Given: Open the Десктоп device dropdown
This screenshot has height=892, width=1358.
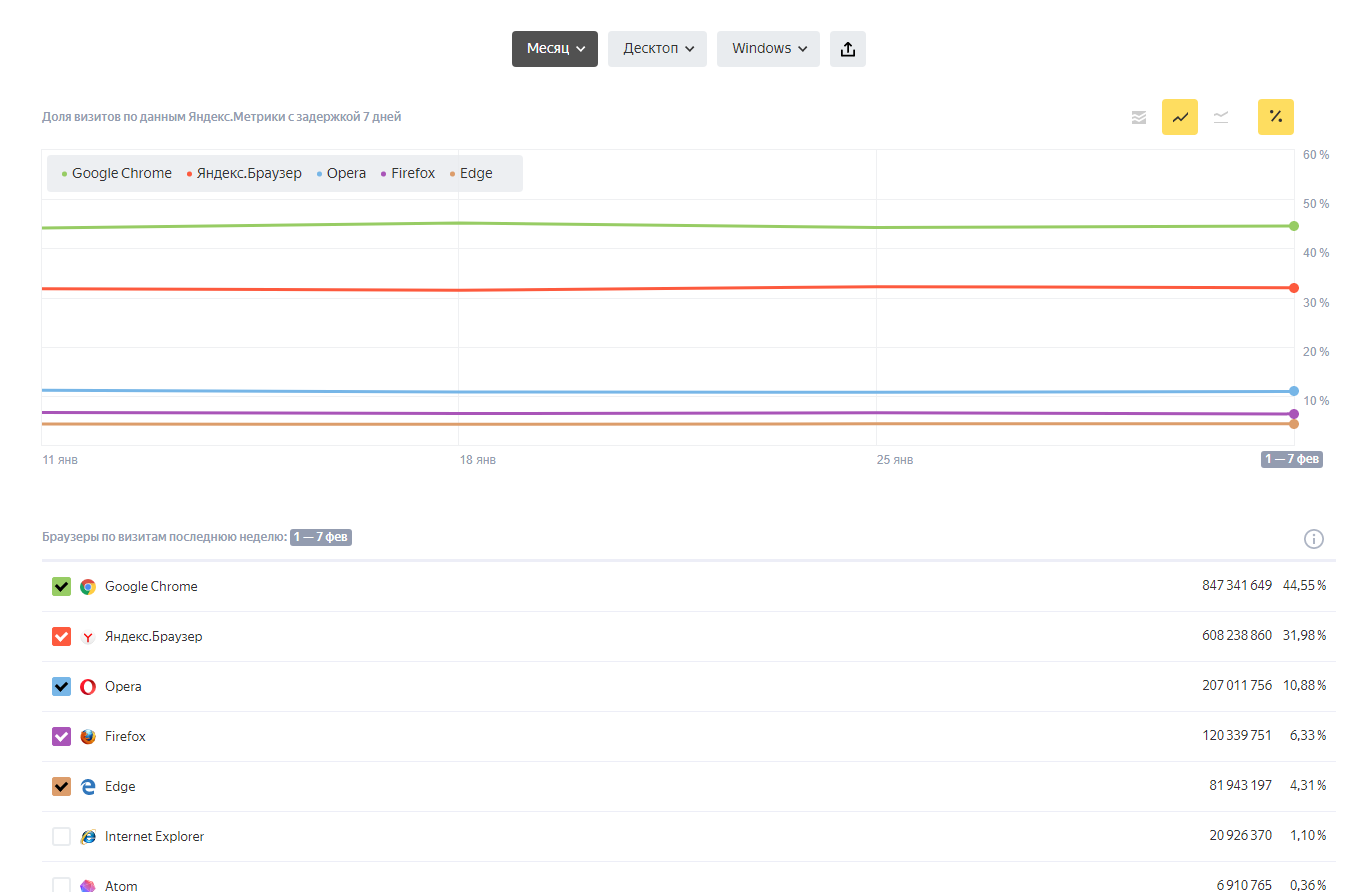Looking at the screenshot, I should (x=657, y=49).
